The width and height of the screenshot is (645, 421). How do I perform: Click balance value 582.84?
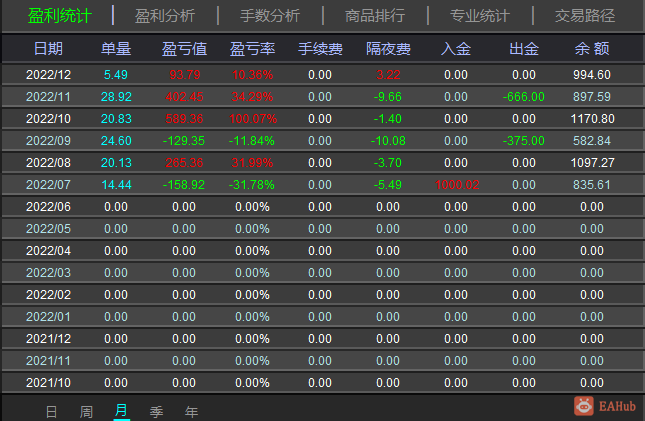pos(592,141)
